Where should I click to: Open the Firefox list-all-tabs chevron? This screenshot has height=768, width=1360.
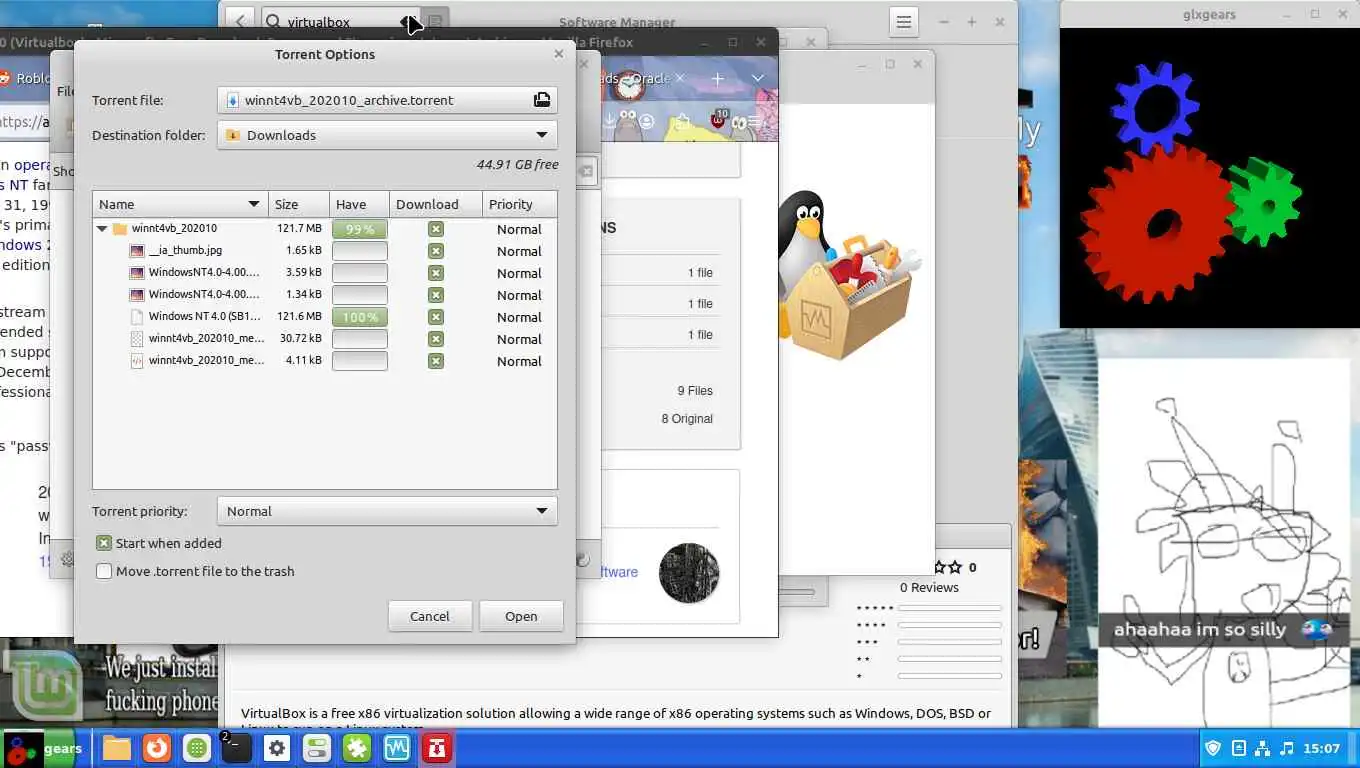757,78
